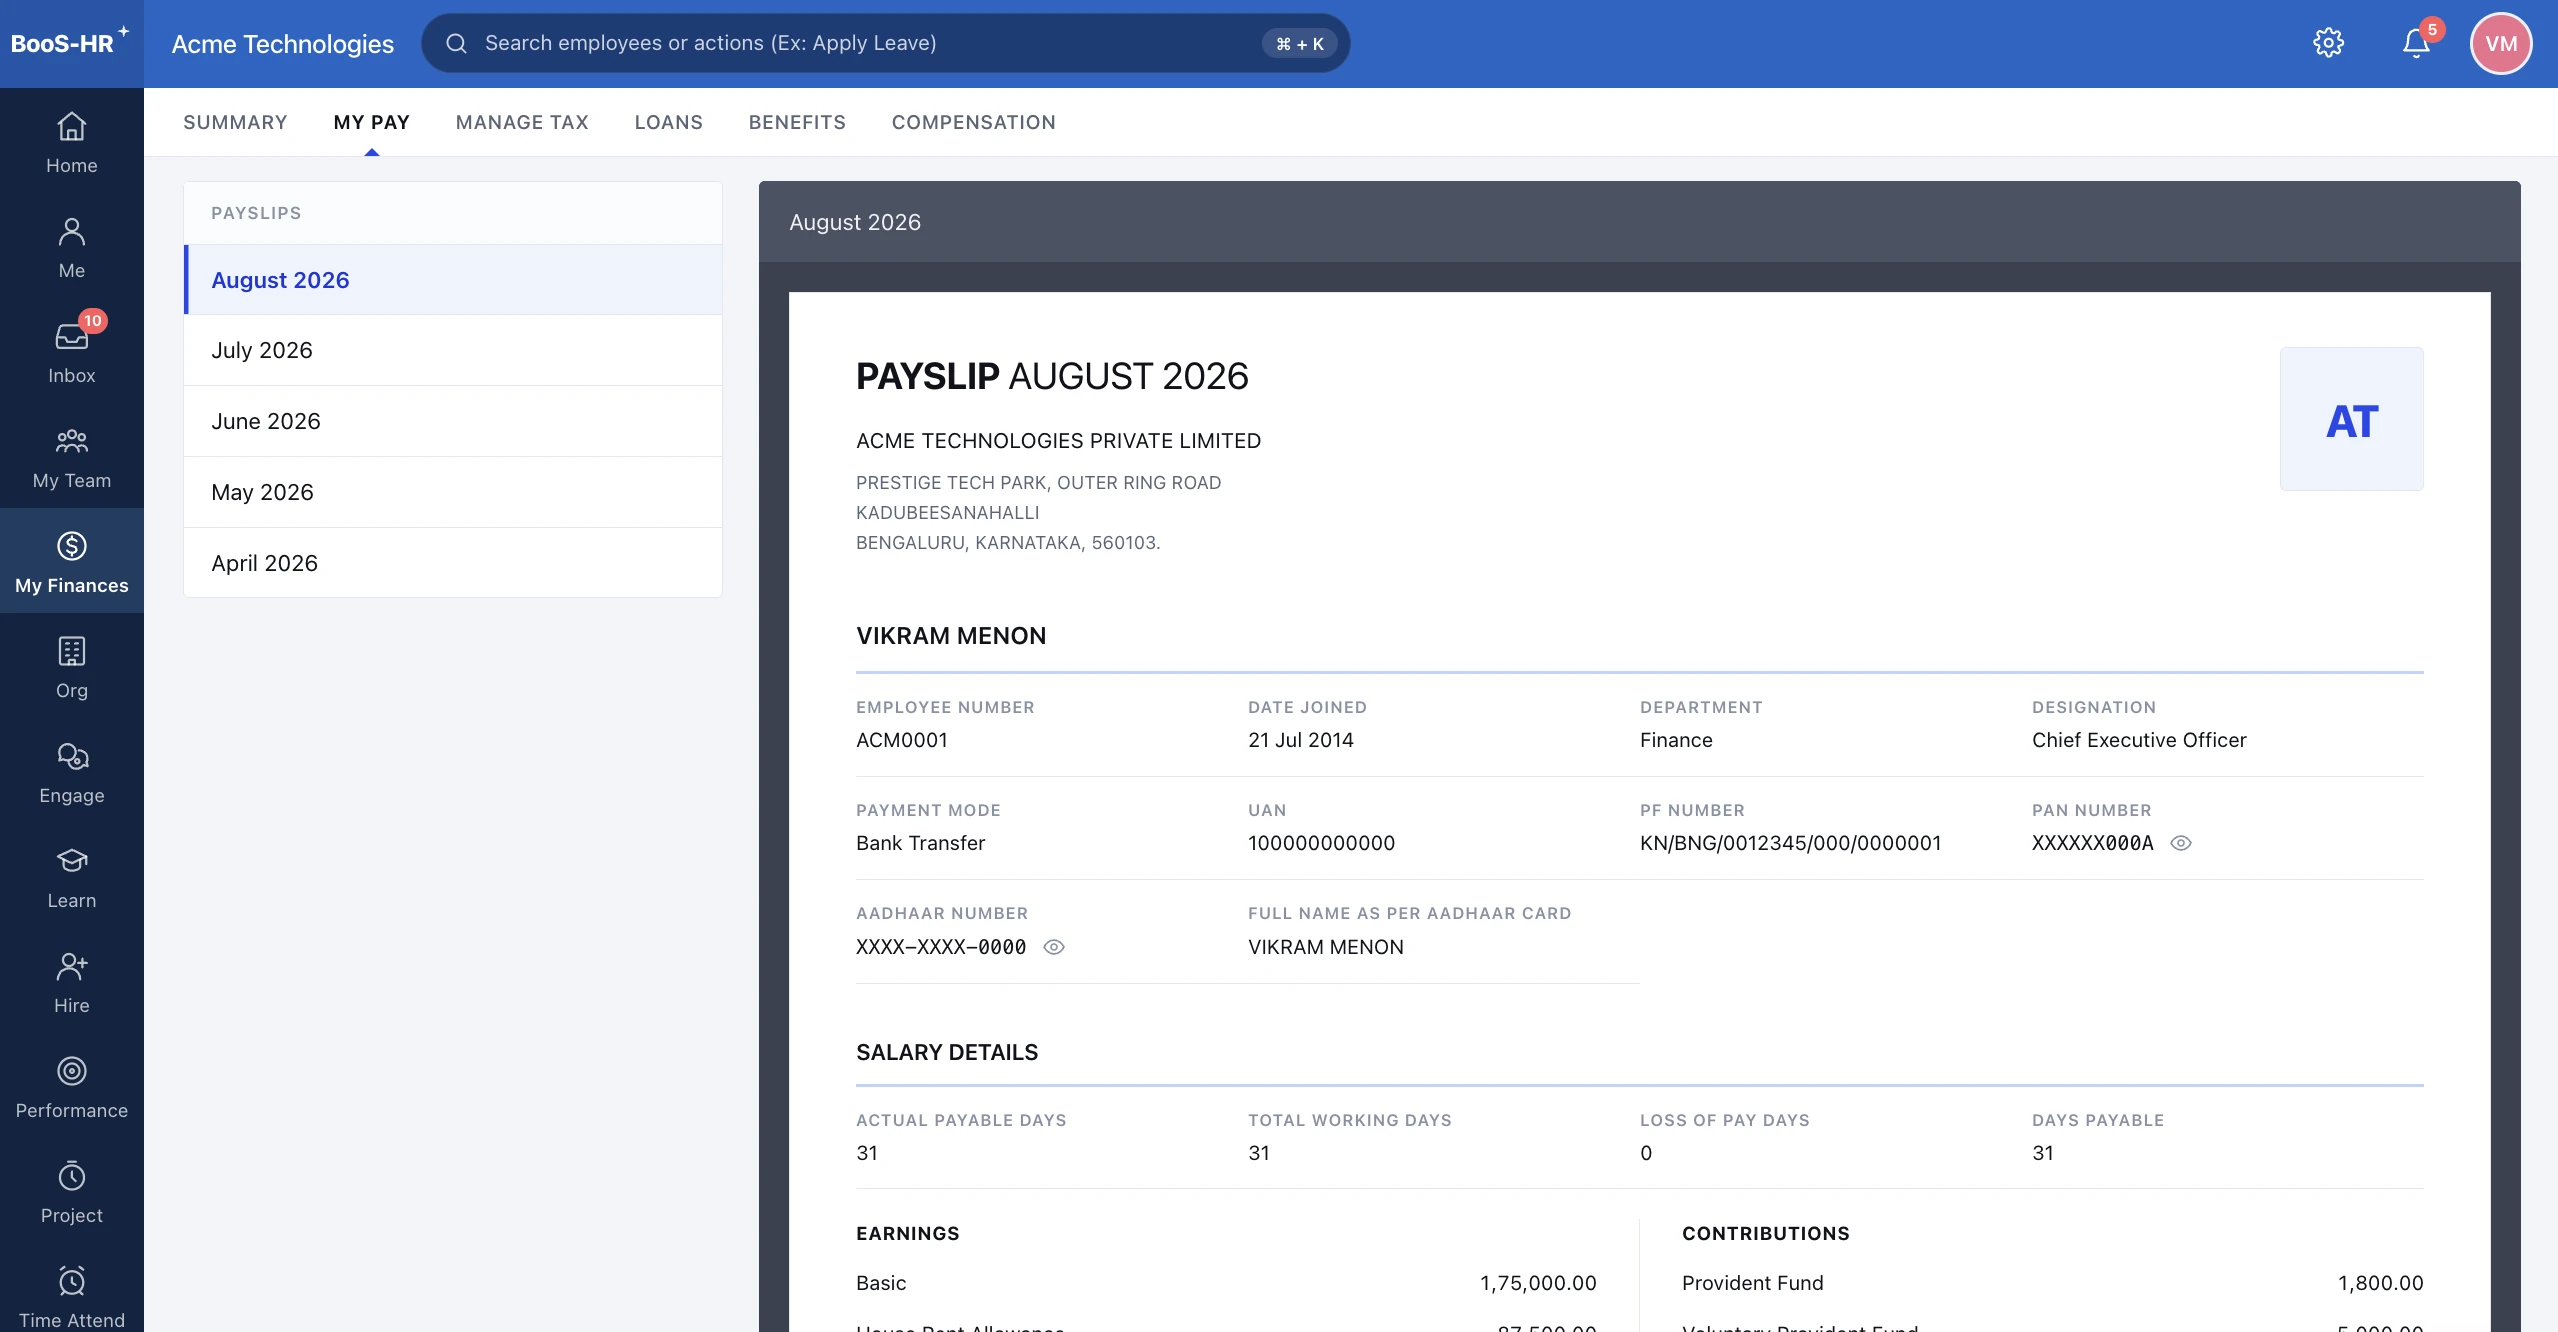Switch to the Manage Tax tab
Viewport: 2558px width, 1332px height.
point(522,122)
